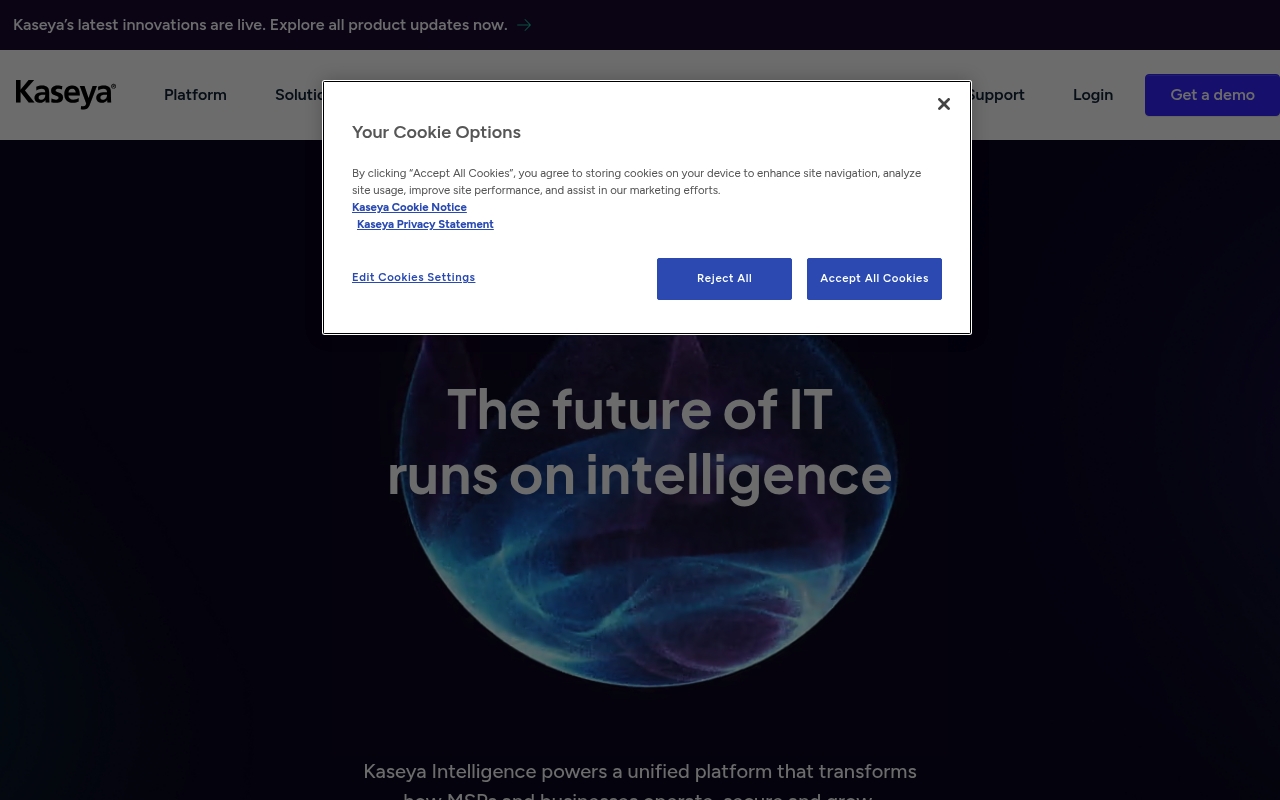The height and width of the screenshot is (800, 1280).
Task: Accept all cookies in the dialog
Action: [x=874, y=279]
